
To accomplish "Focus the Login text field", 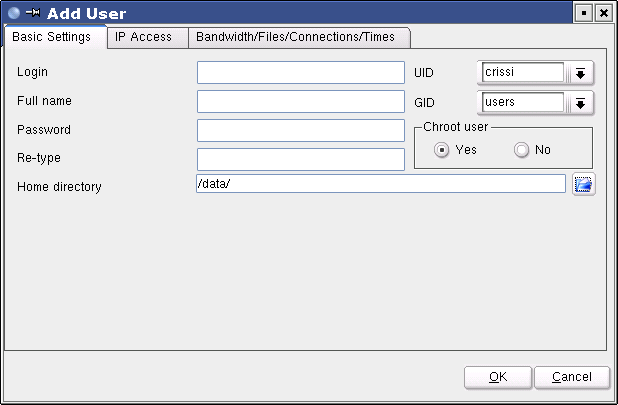I will (300, 72).
